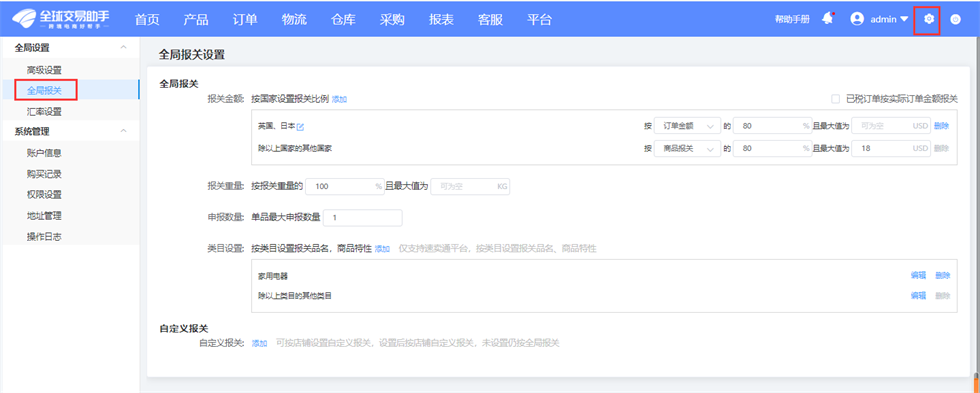980x393 pixels.
Task: Select 高级设置 in the sidebar
Action: click(x=44, y=70)
